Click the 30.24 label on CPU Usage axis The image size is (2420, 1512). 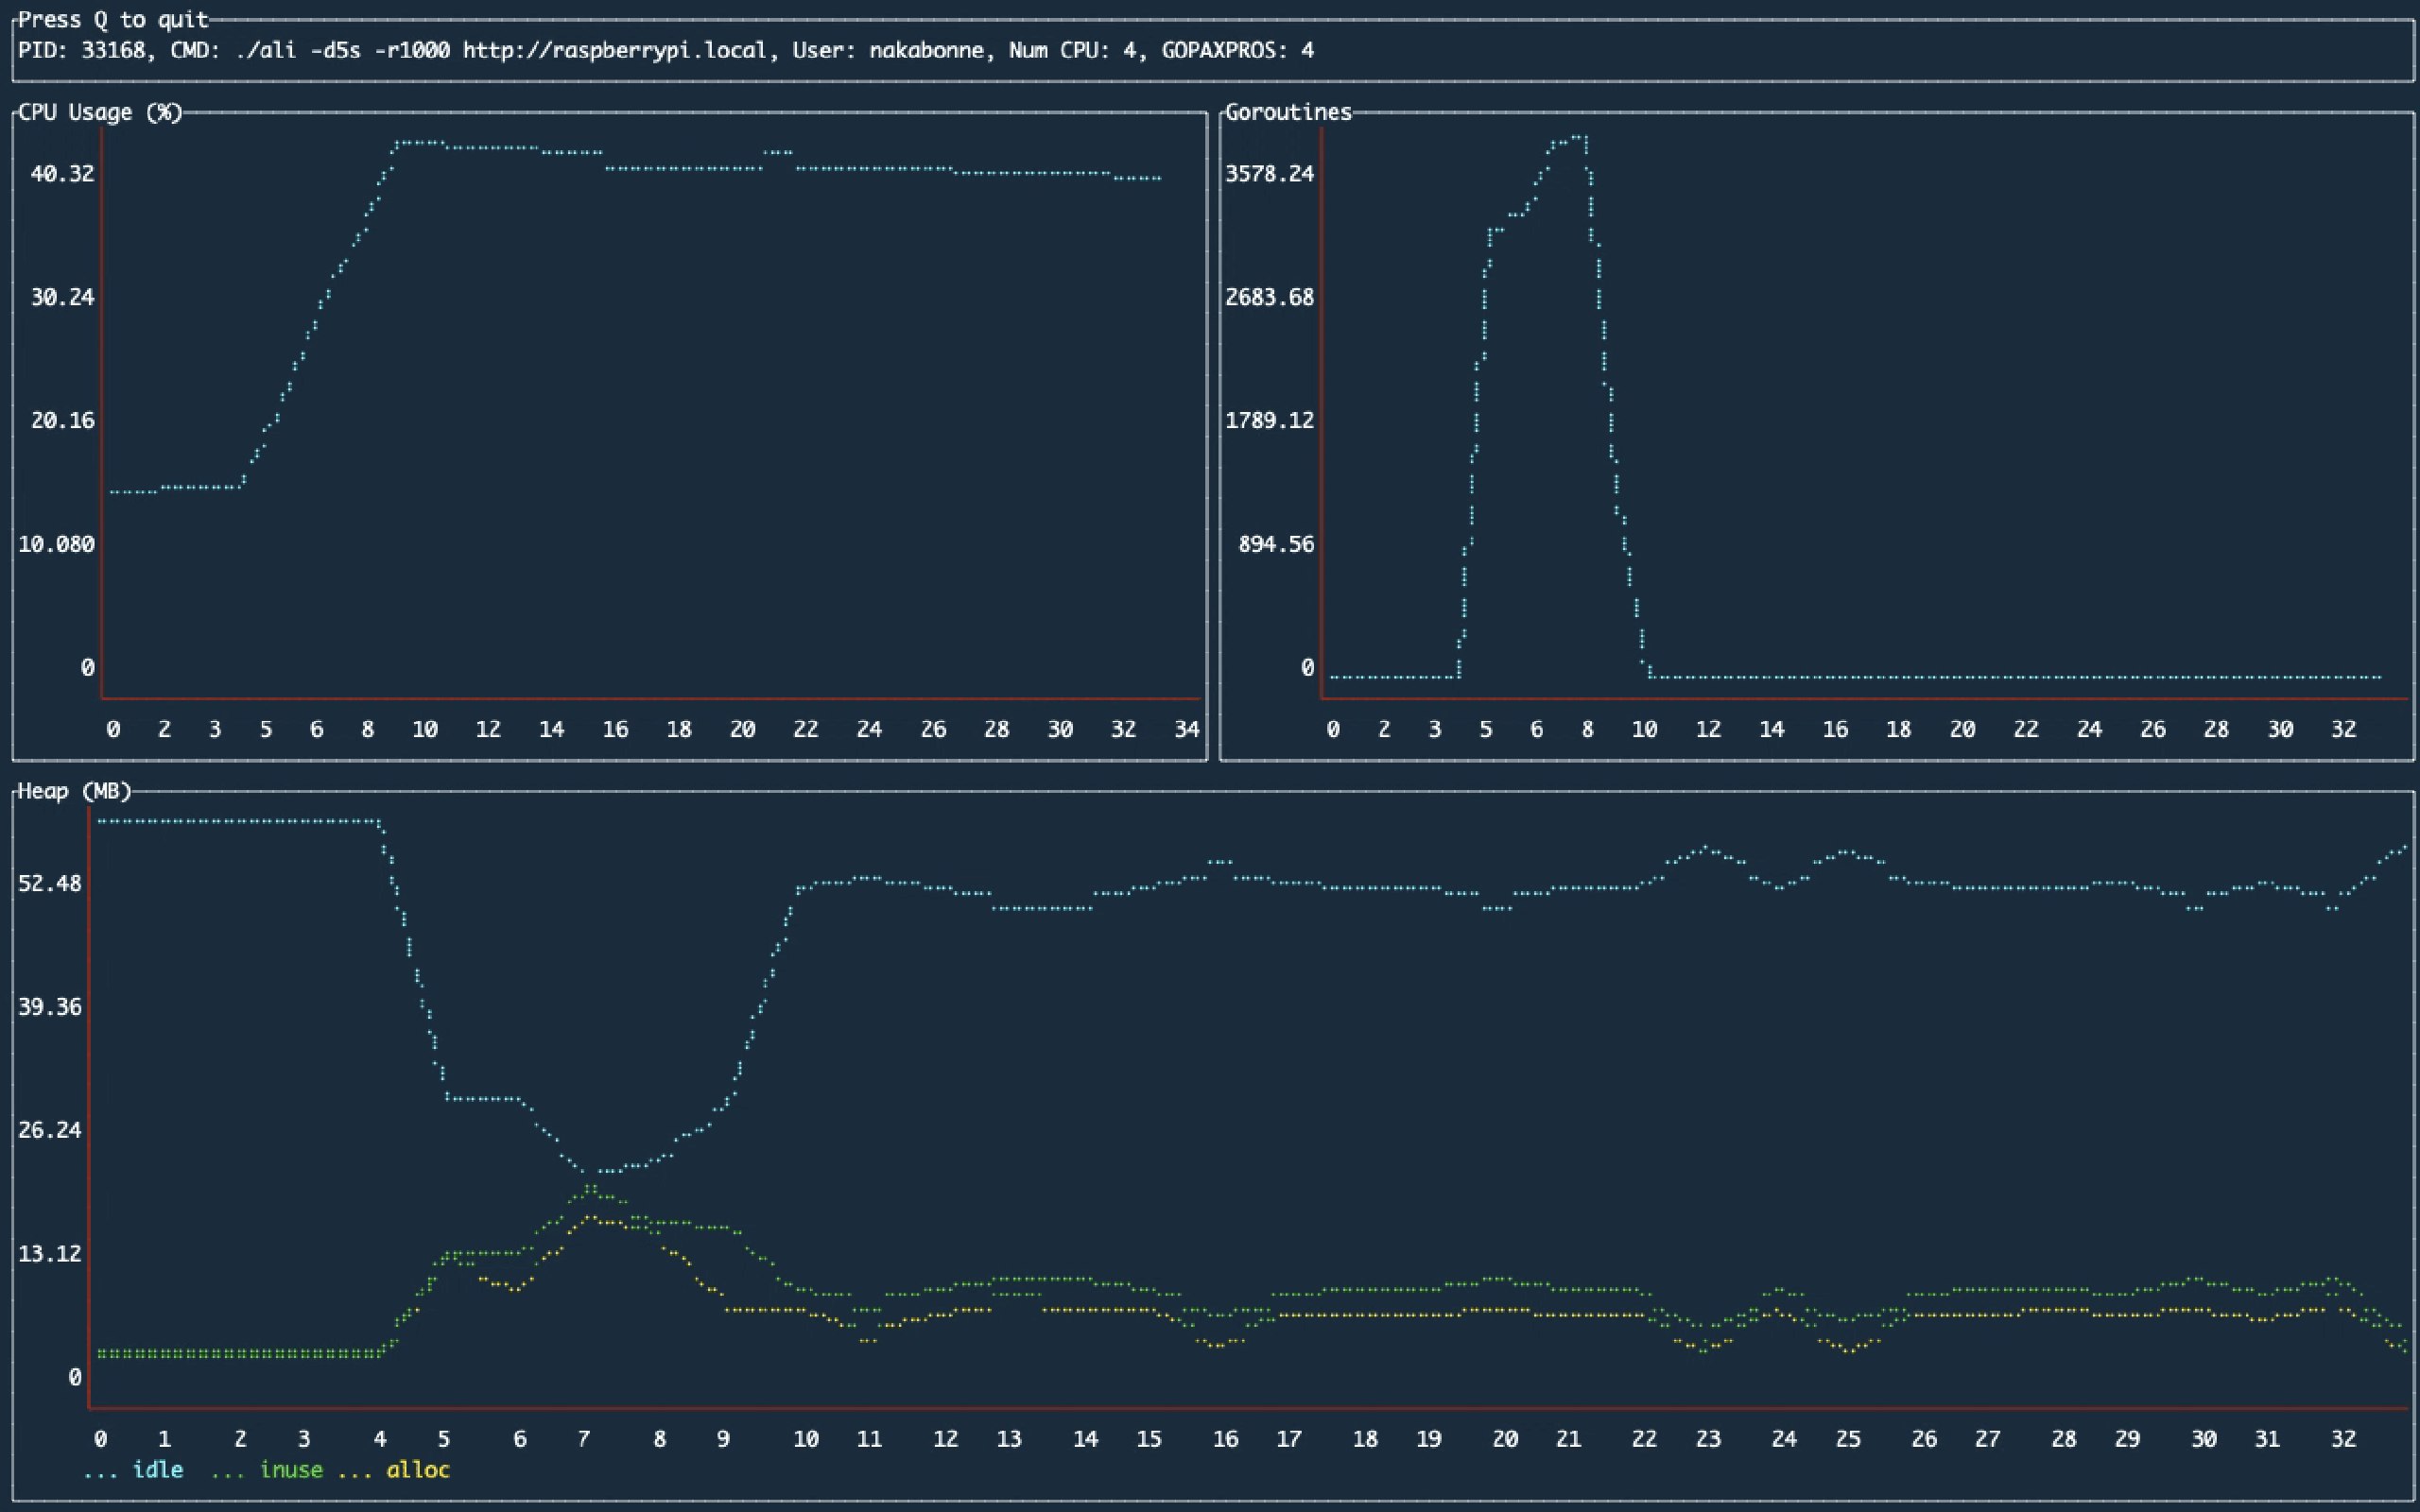[62, 297]
